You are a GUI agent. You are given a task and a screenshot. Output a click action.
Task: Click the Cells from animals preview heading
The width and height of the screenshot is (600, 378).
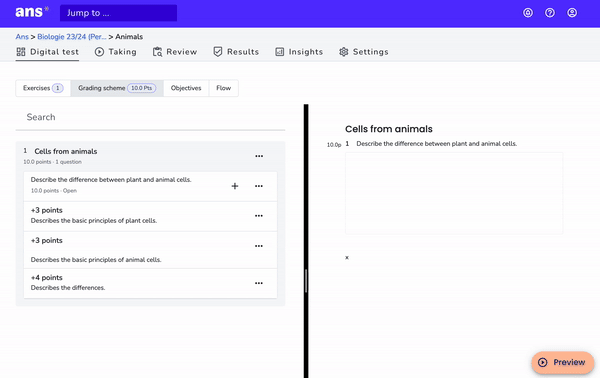pyautogui.click(x=389, y=129)
